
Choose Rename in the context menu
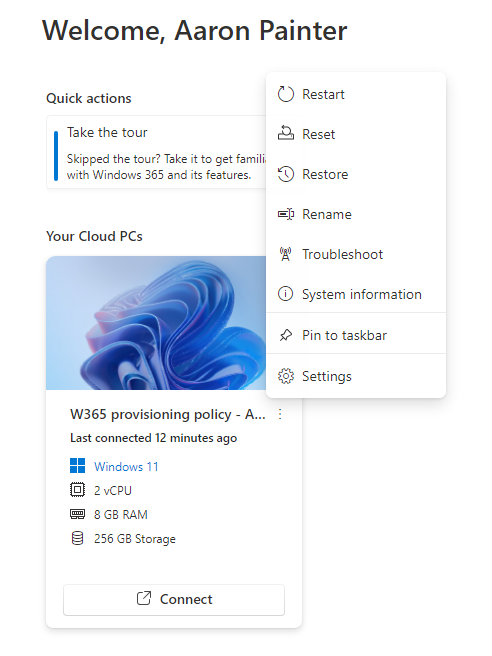point(356,214)
